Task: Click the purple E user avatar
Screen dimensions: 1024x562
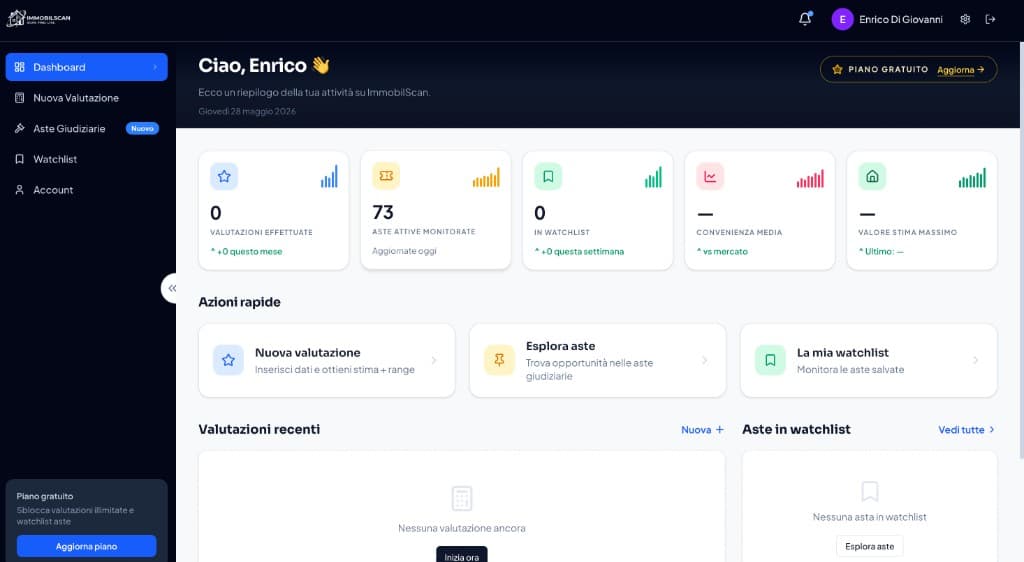Action: click(842, 20)
